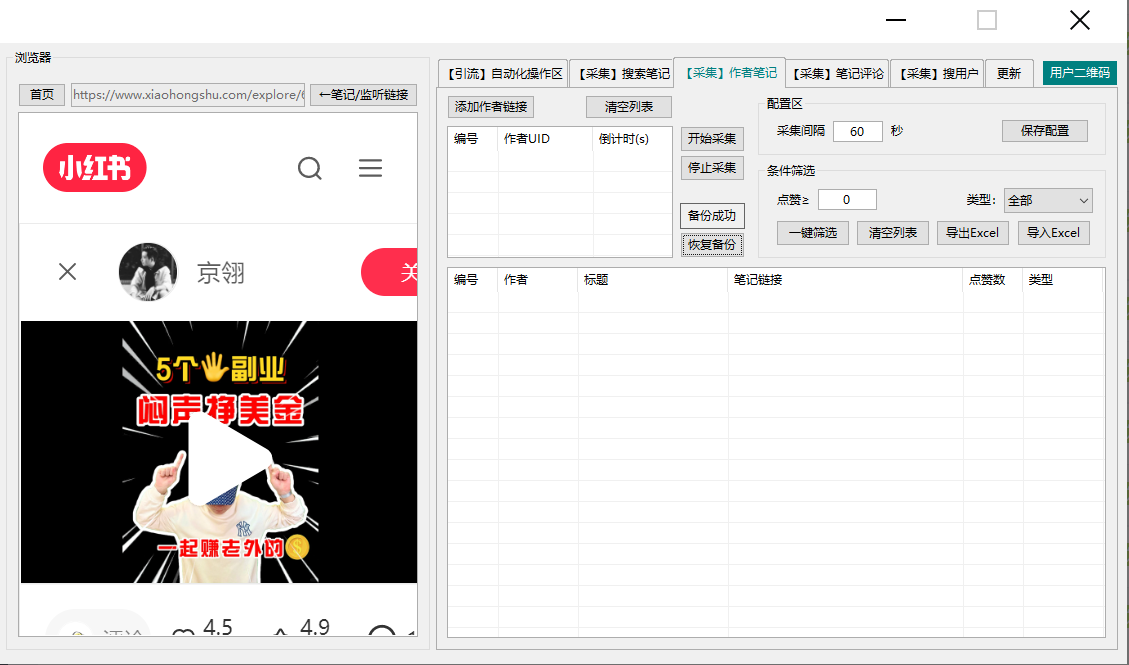The width and height of the screenshot is (1129, 665).
Task: Open the 【采集】笔记评论 tab
Action: pyautogui.click(x=837, y=73)
